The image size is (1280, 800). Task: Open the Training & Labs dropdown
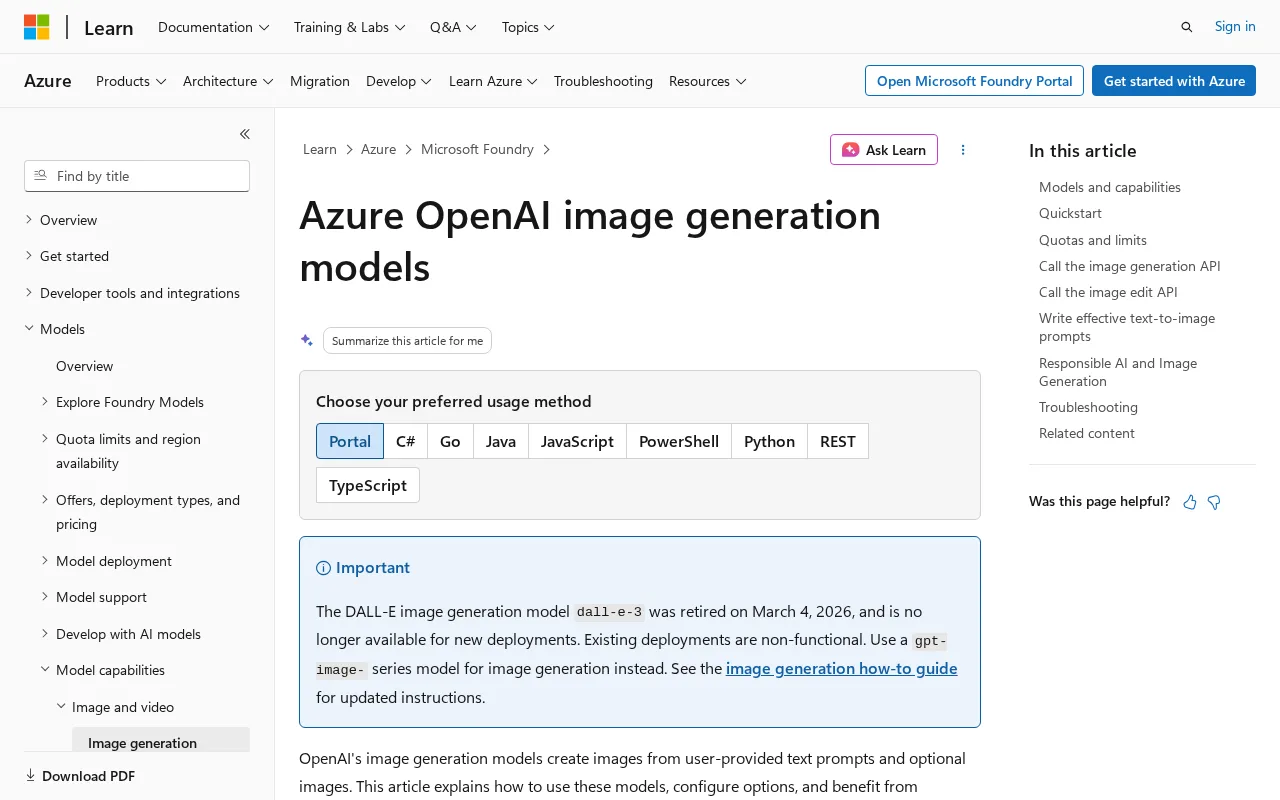[350, 27]
